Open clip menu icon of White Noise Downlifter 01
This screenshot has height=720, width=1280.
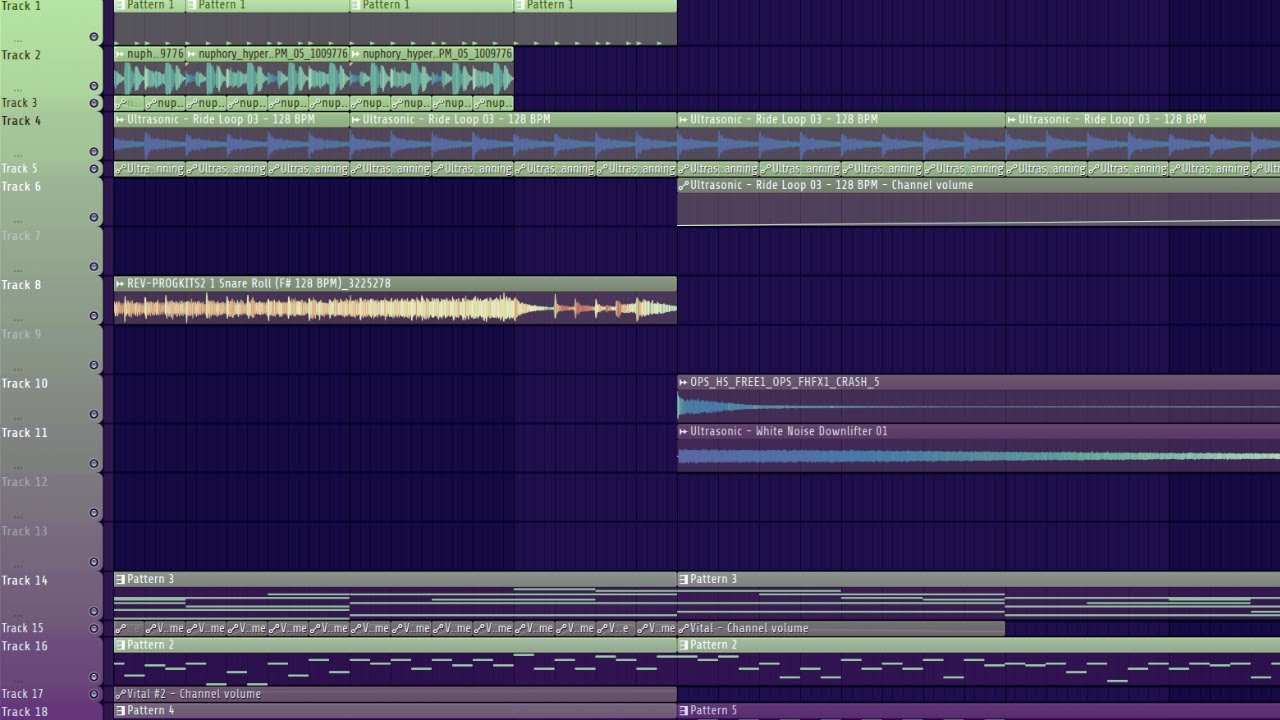coord(683,431)
